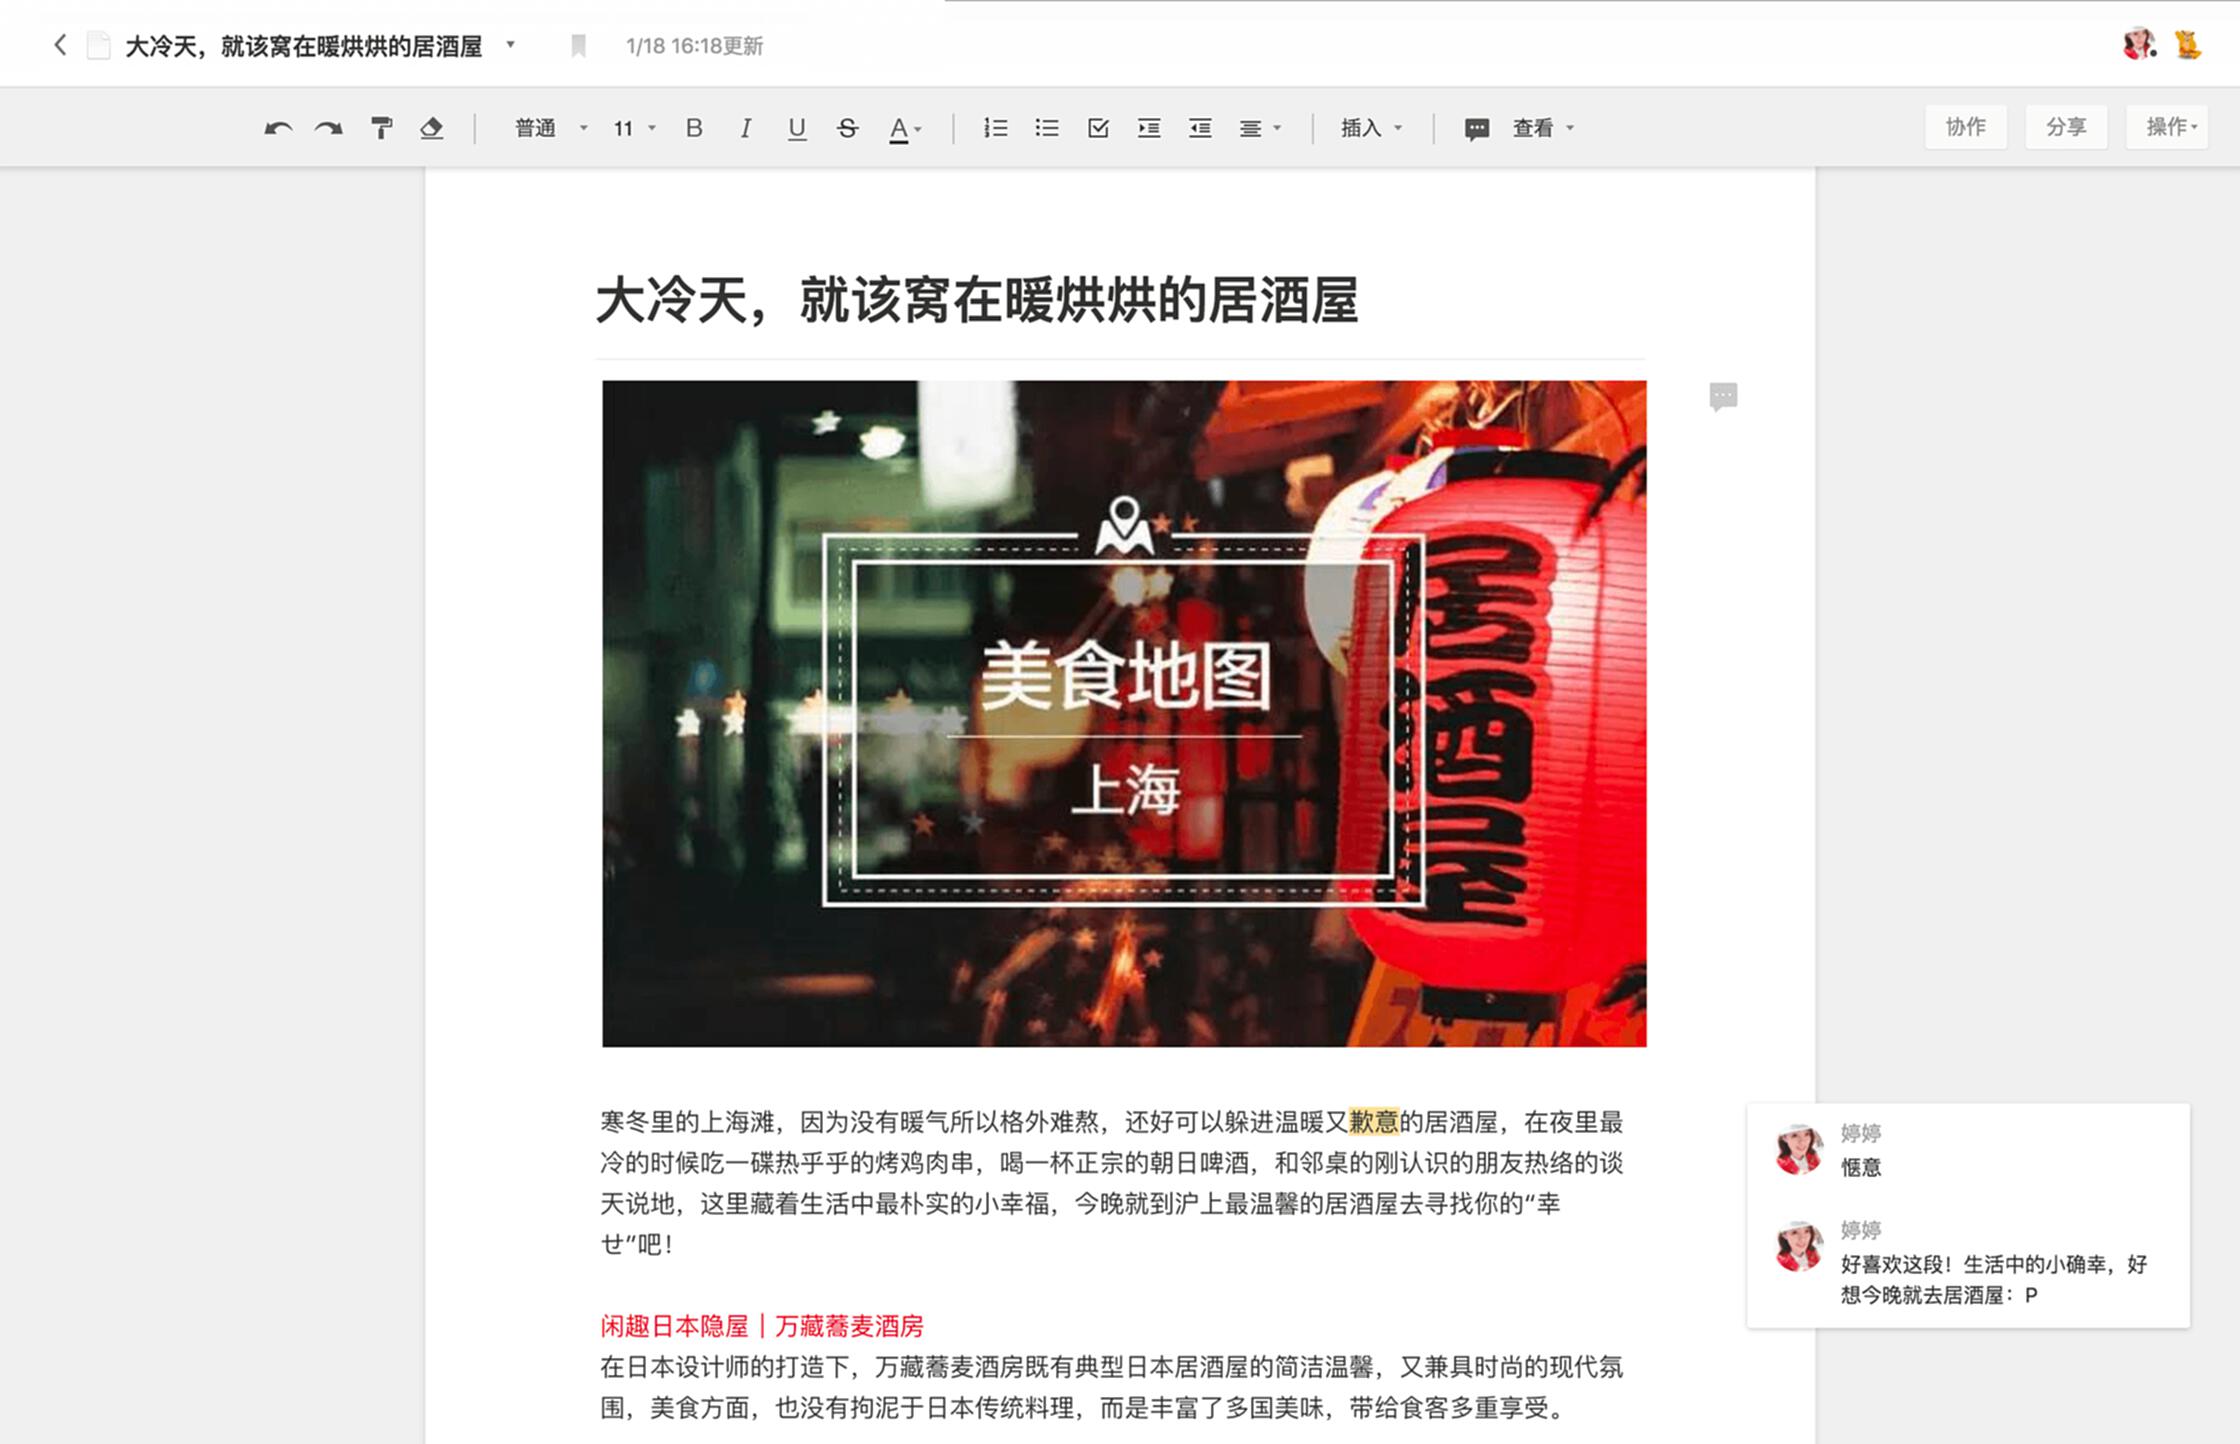This screenshot has height=1444, width=2240.
Task: Select the format painter tool
Action: point(381,128)
